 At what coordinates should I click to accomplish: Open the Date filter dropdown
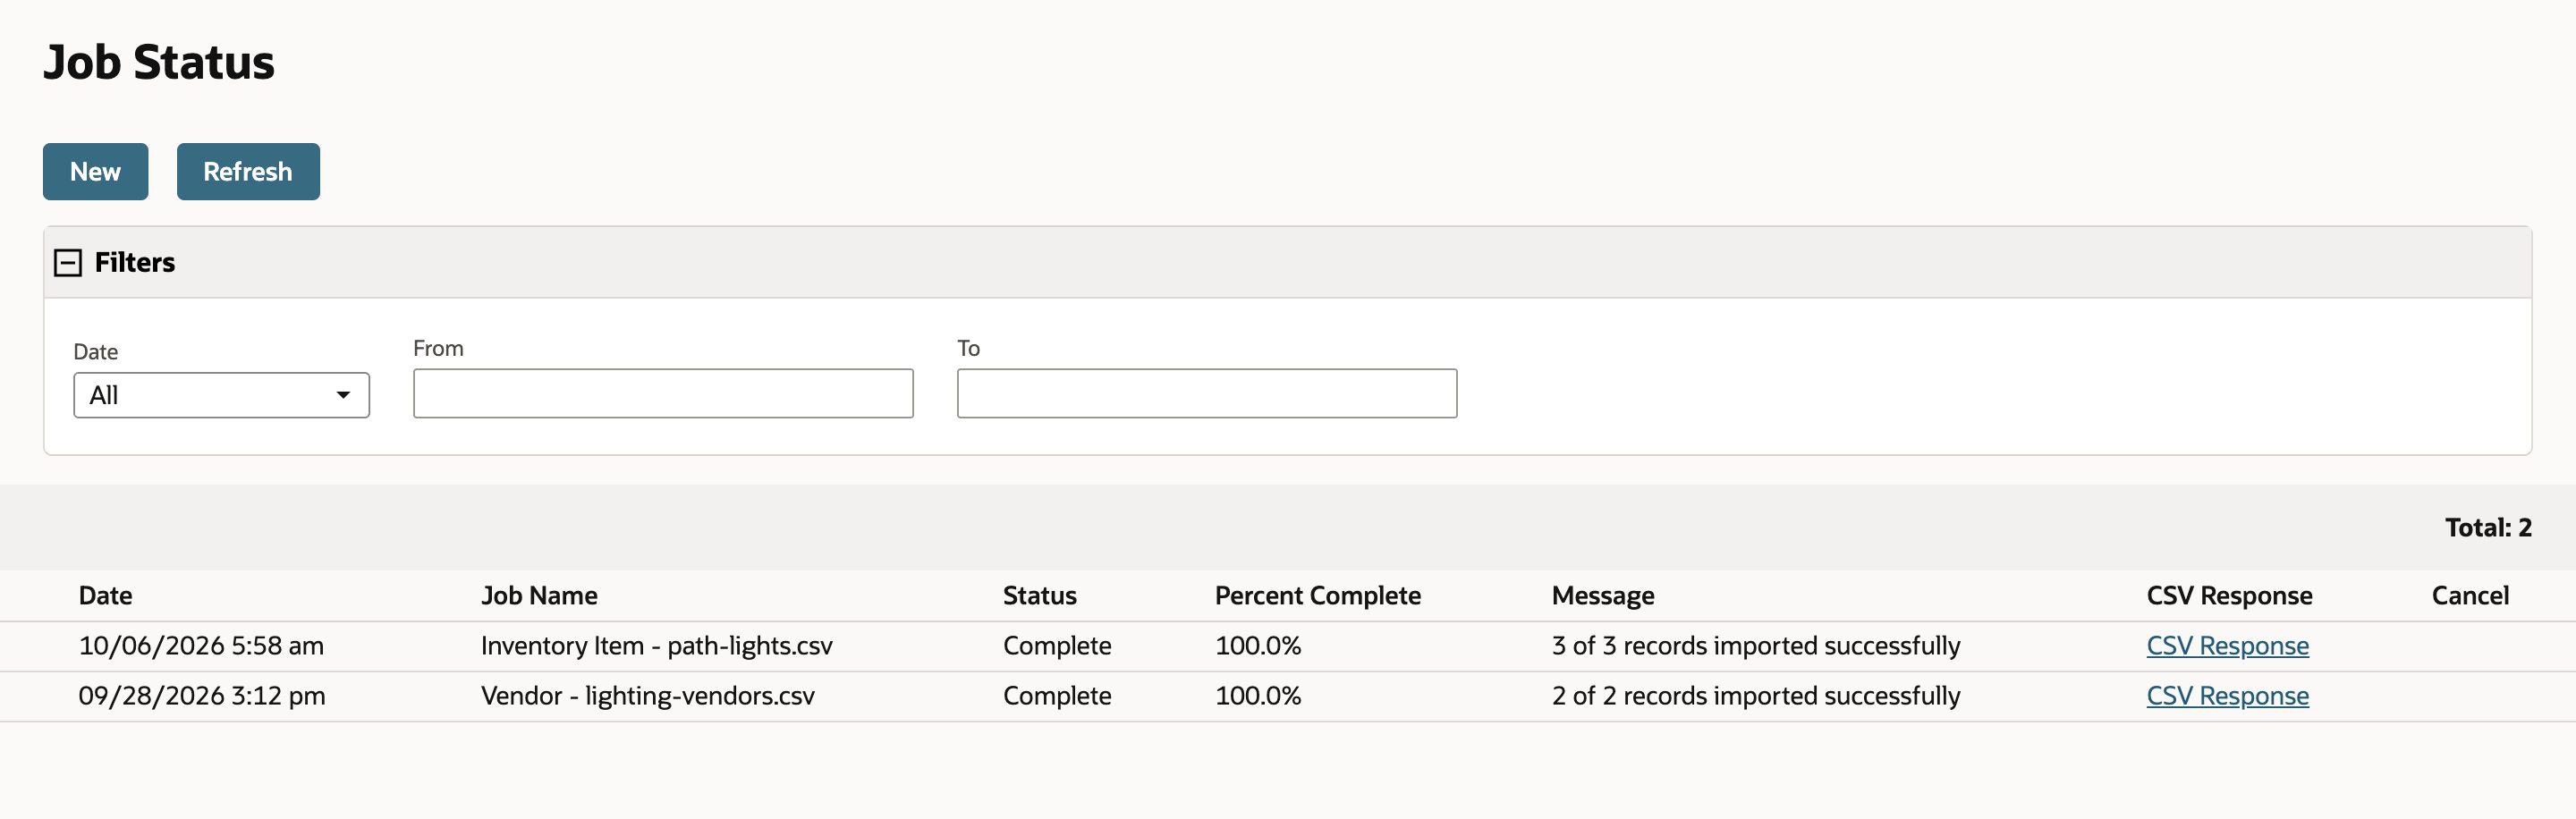pyautogui.click(x=221, y=395)
